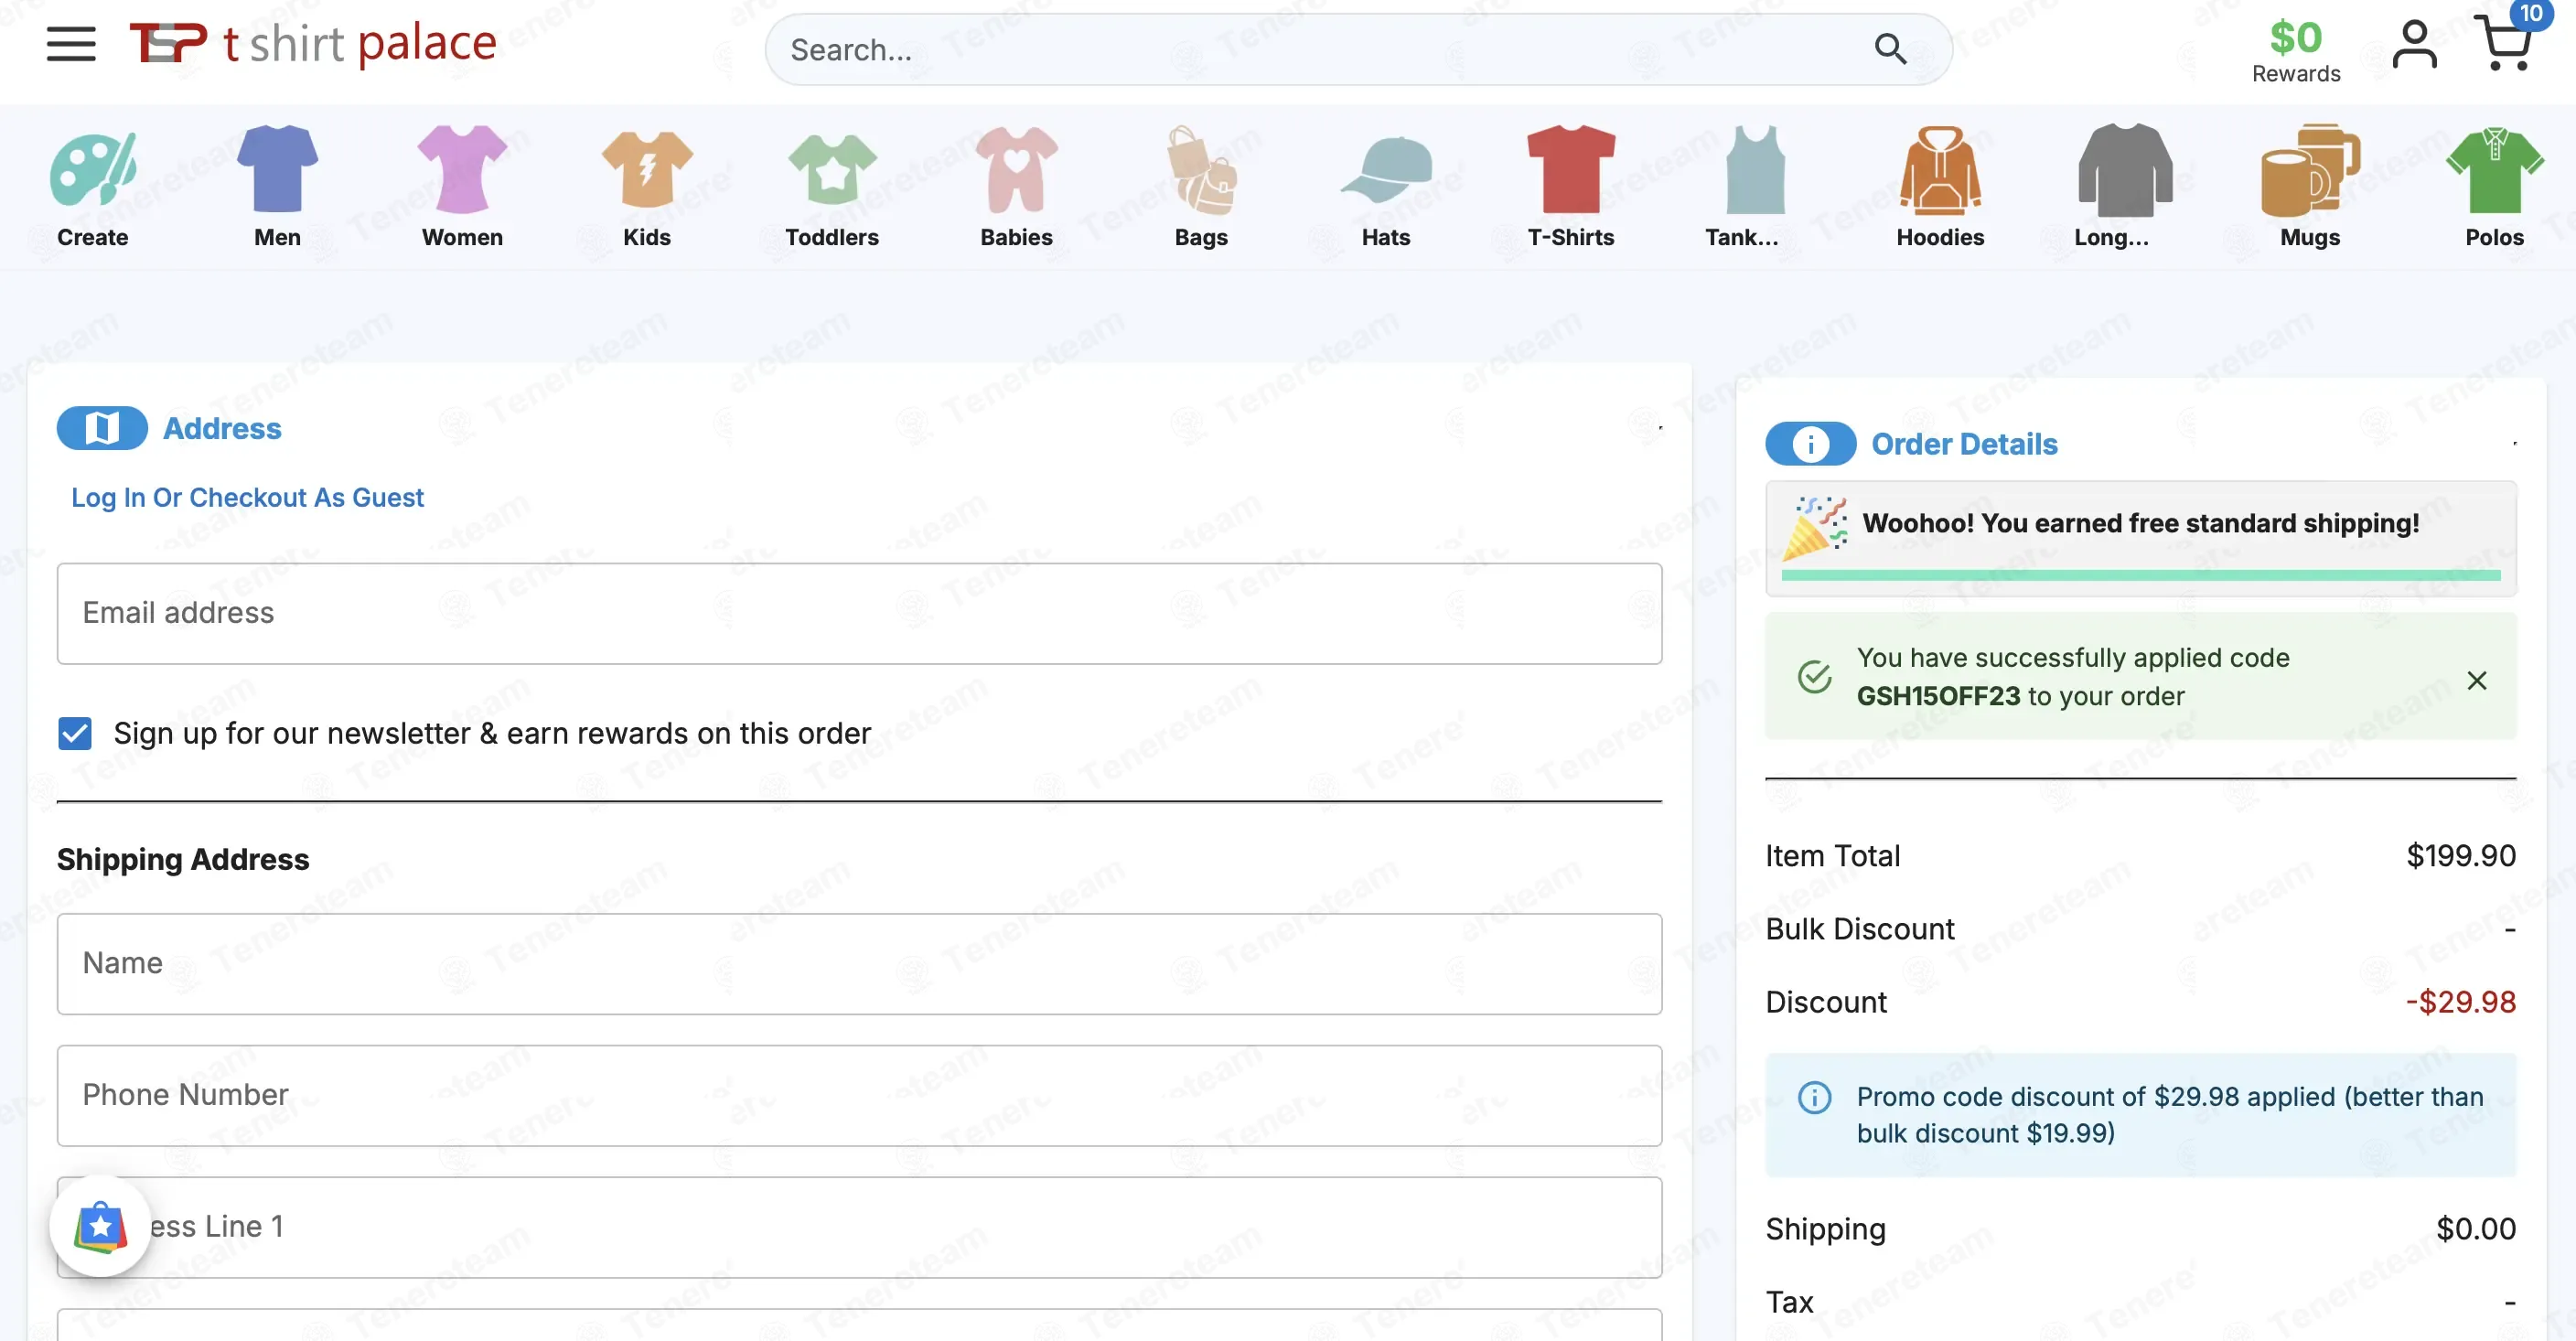
Task: Browse the Men category
Action: [x=277, y=186]
